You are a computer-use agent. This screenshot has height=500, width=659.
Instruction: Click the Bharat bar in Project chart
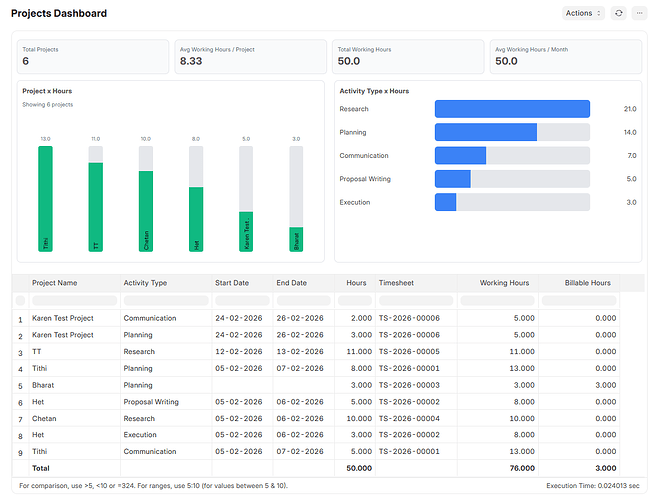click(x=296, y=239)
